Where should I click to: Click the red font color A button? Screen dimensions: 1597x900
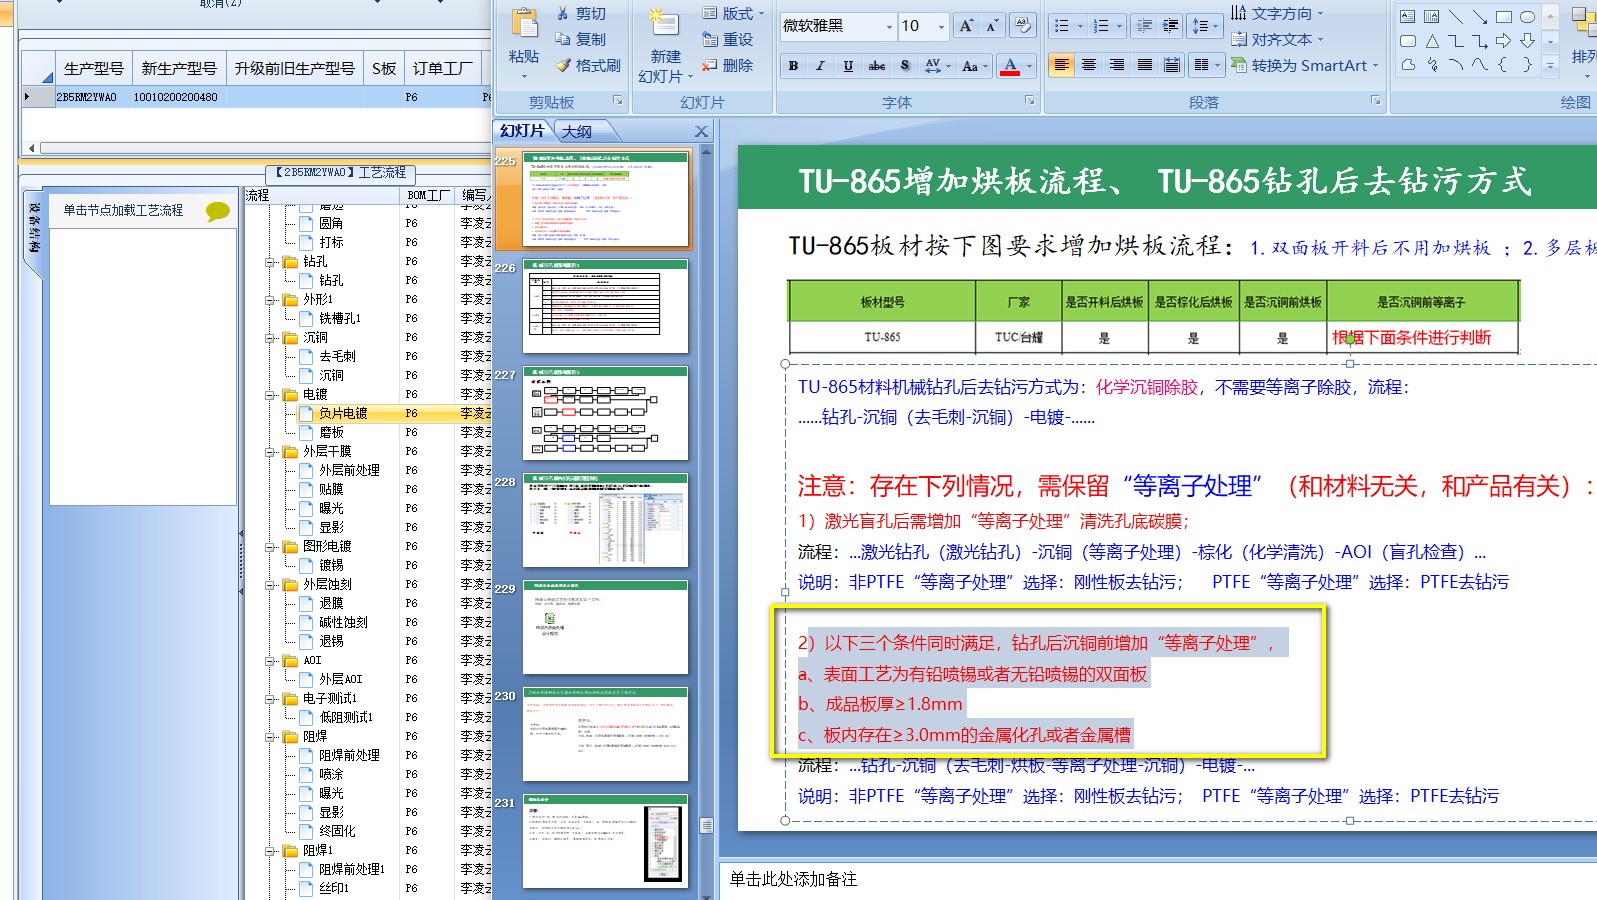(x=1010, y=66)
